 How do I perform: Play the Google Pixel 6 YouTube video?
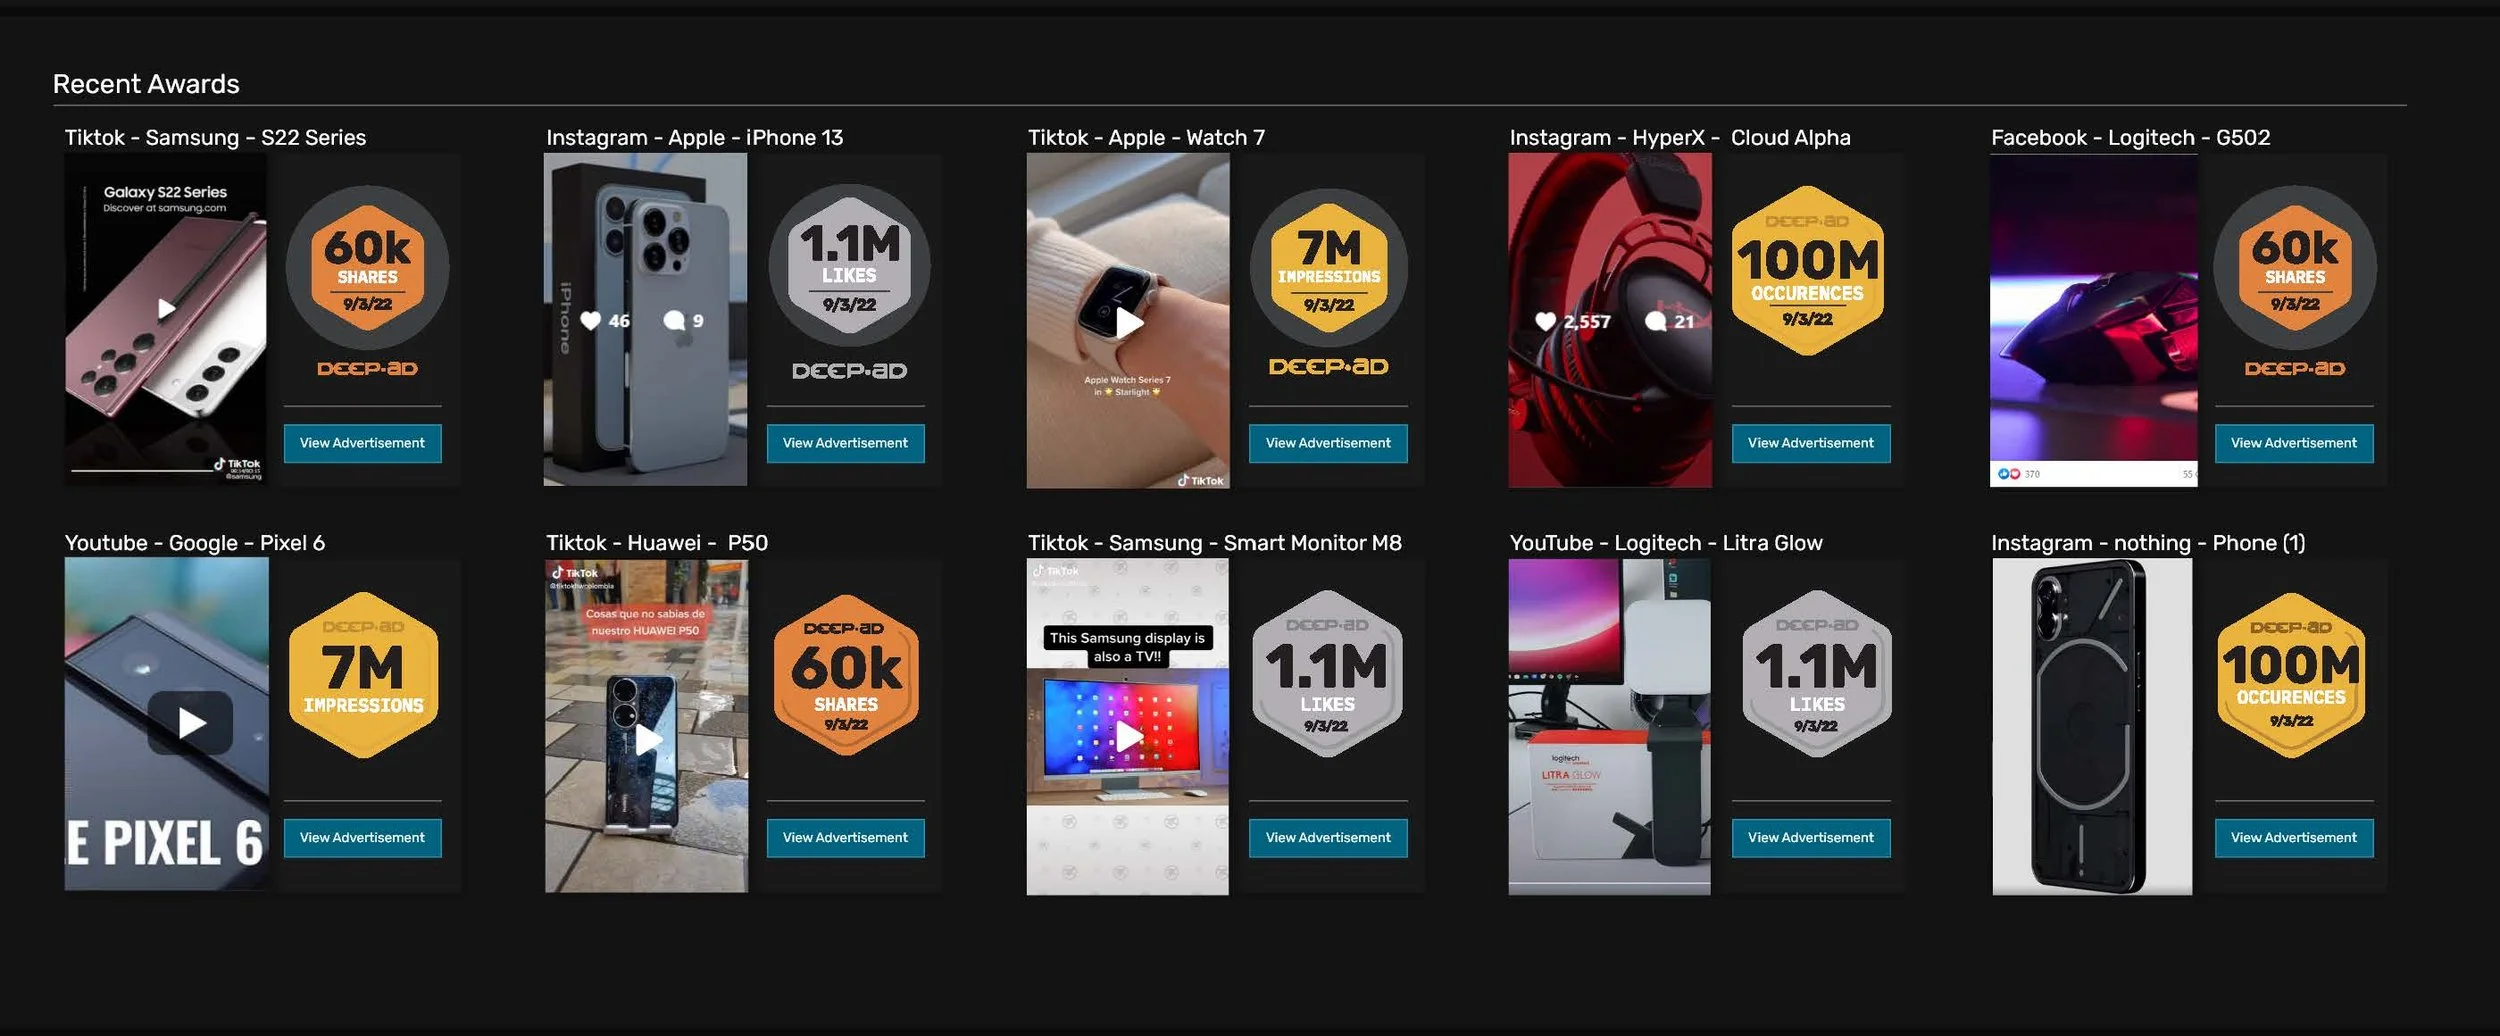(x=190, y=722)
